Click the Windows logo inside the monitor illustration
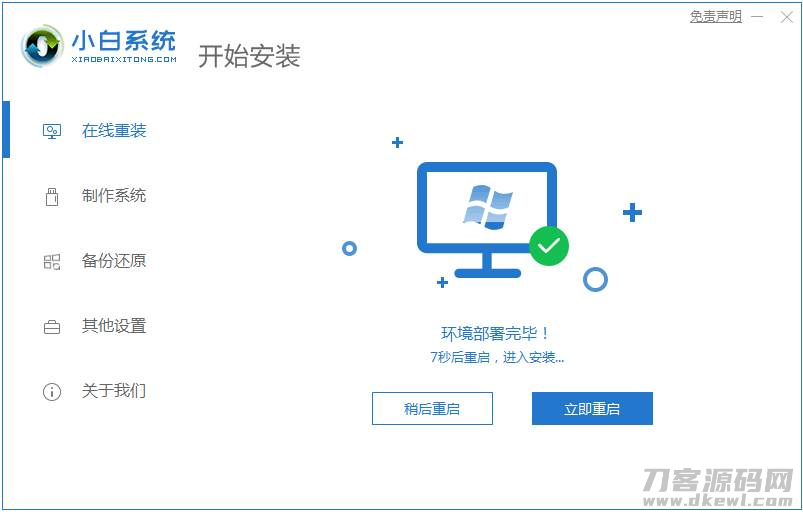The height and width of the screenshot is (512, 803). click(488, 207)
